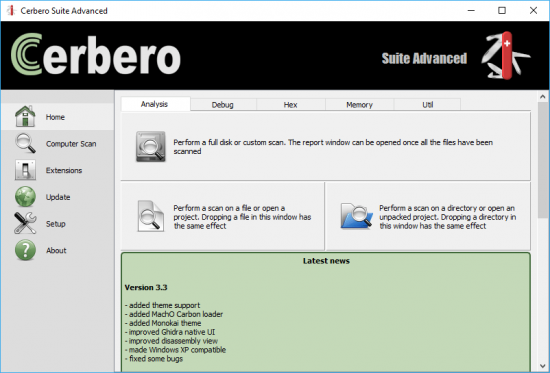Screen dimensions: 550x373
Task: Open Computer Scan magnifier icon
Action: [x=25, y=143]
